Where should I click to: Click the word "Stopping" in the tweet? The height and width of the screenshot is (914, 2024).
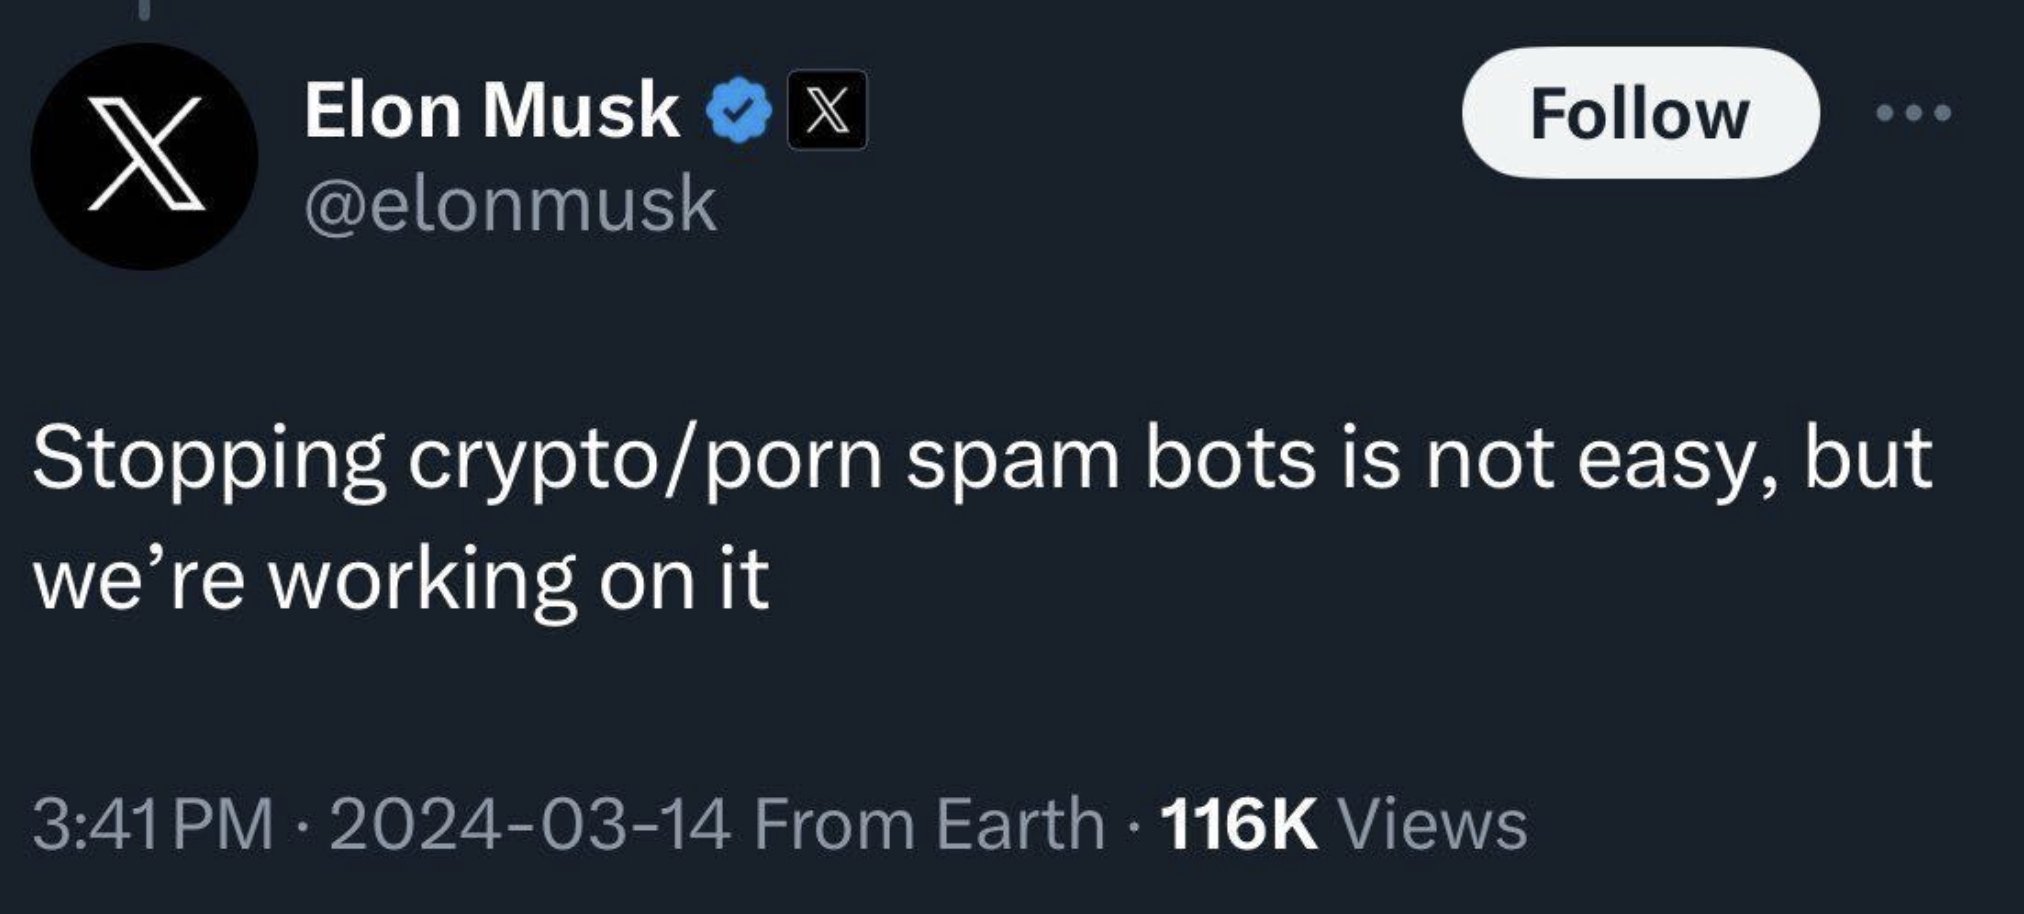tap(209, 459)
